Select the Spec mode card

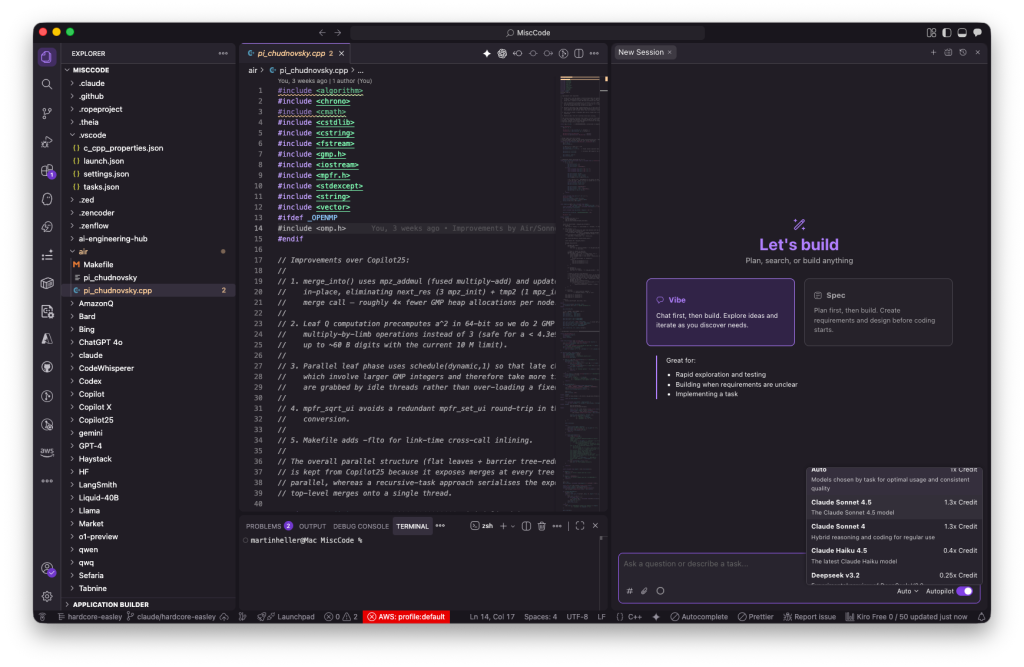tap(878, 312)
